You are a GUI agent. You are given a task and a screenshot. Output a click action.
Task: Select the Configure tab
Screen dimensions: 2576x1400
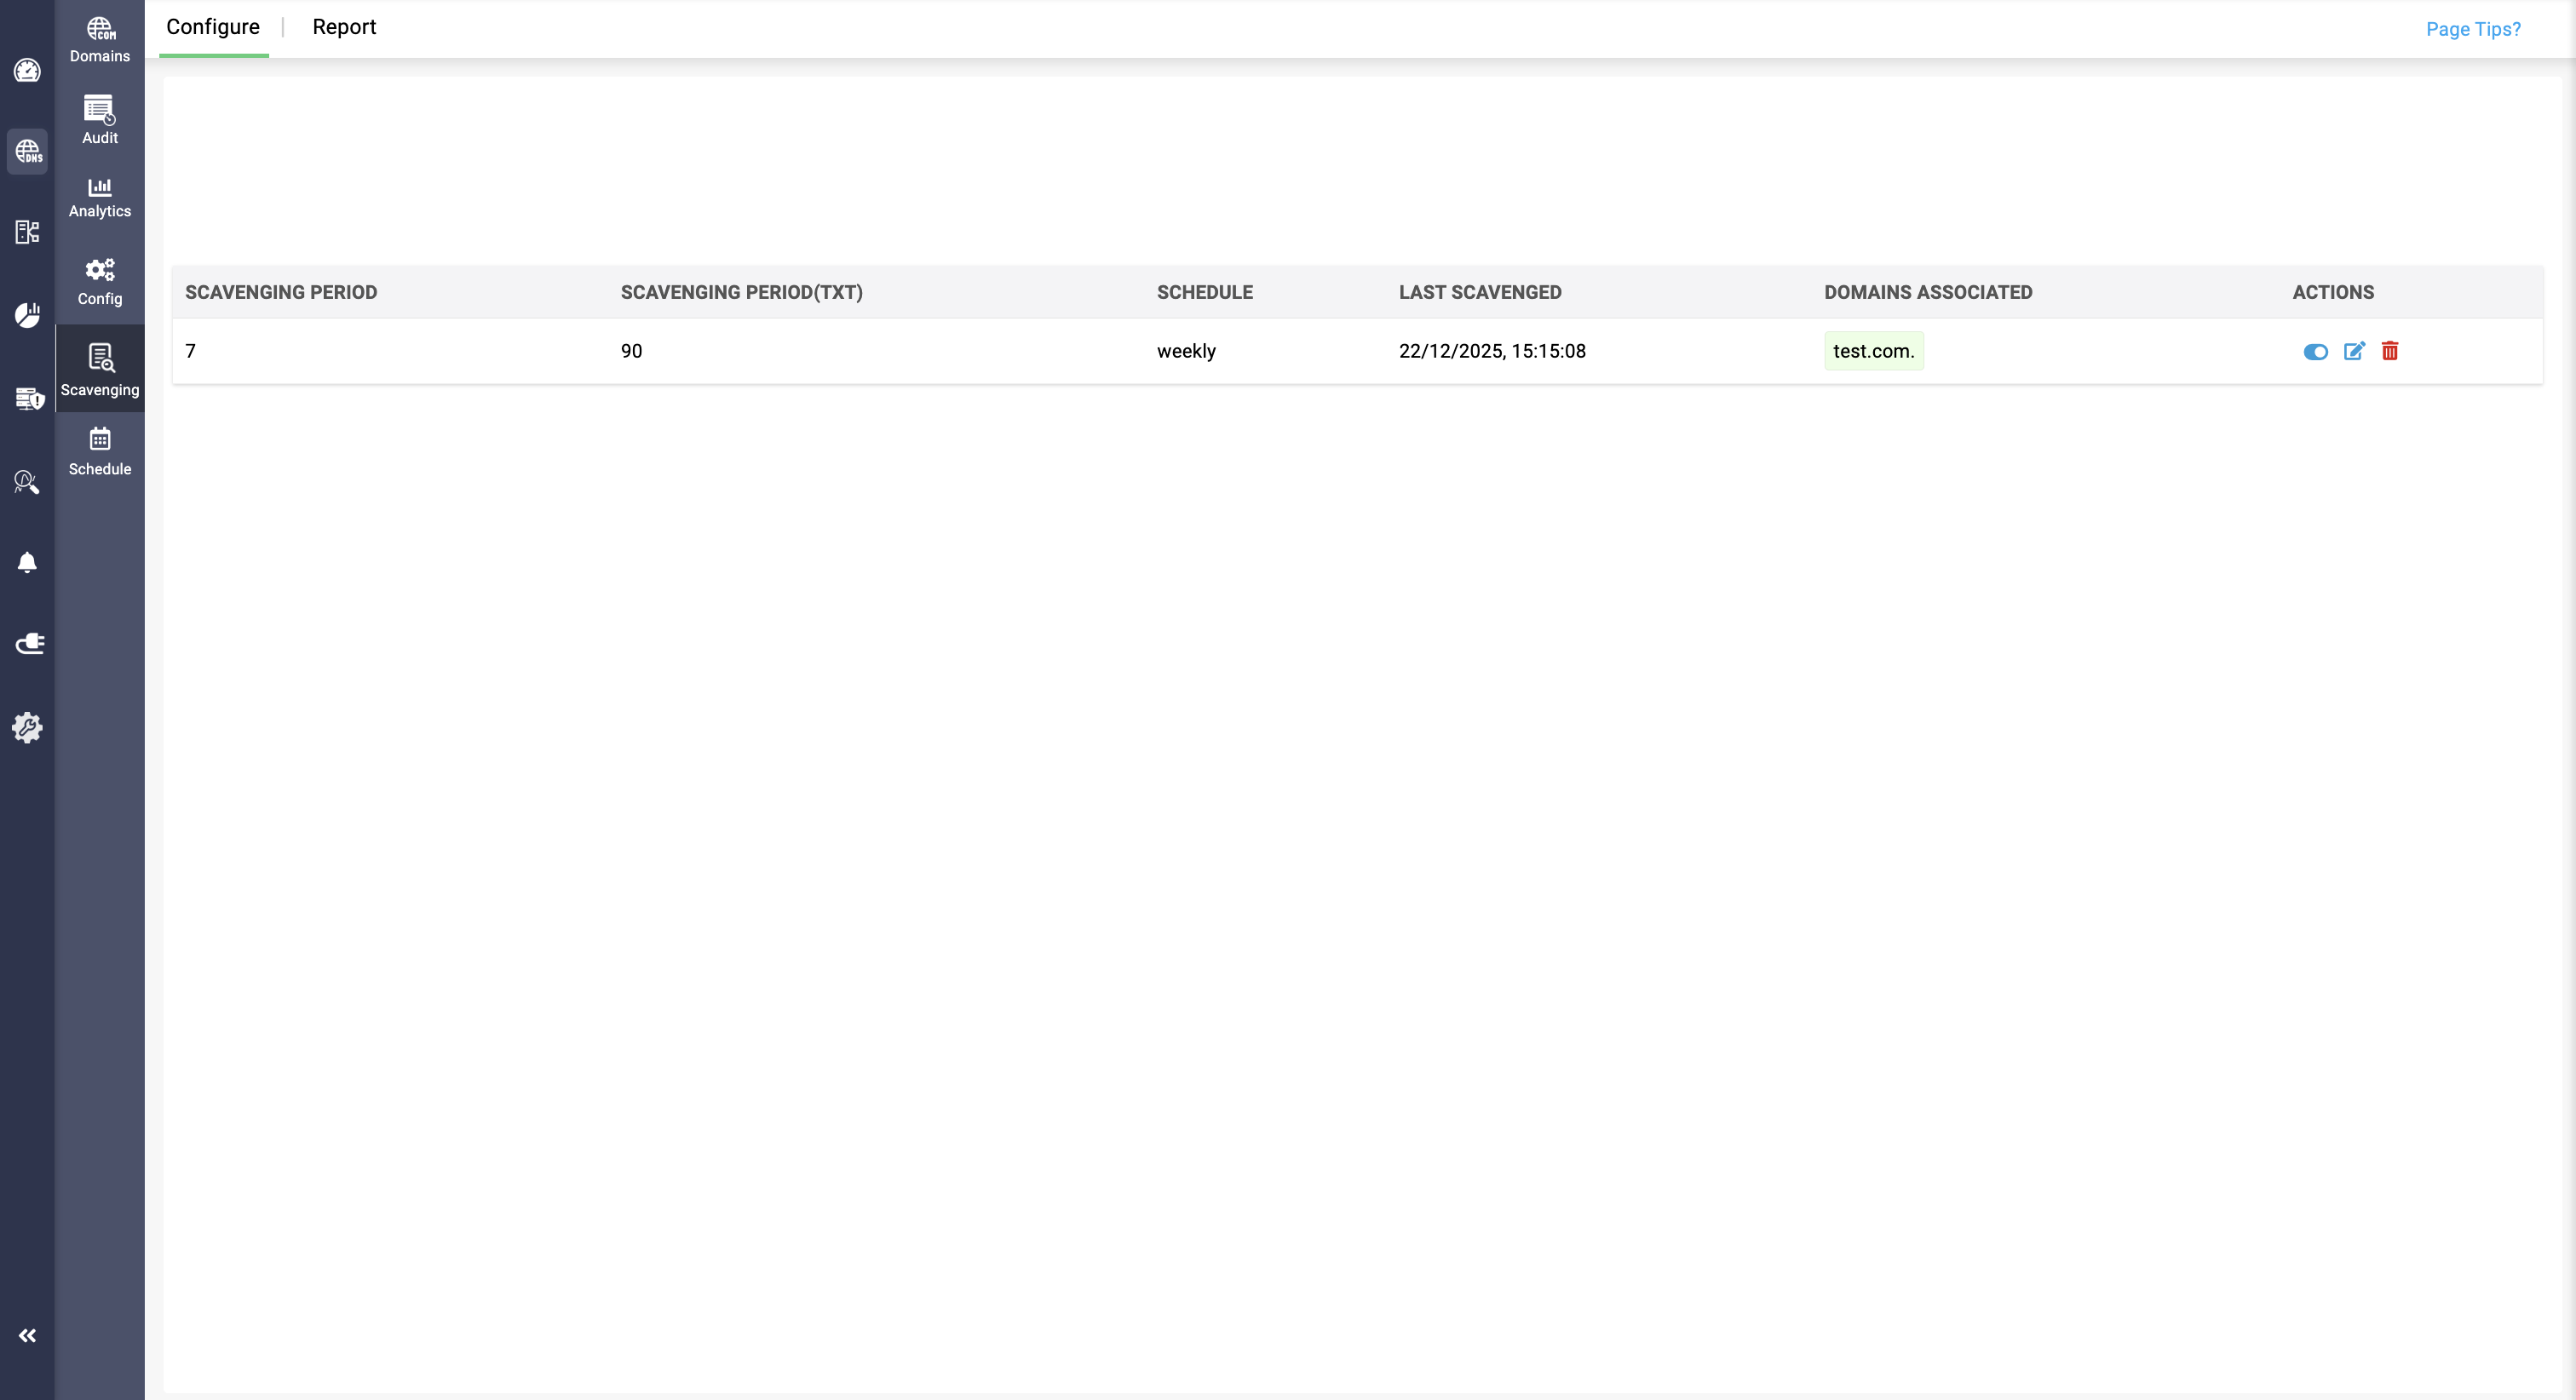213,27
